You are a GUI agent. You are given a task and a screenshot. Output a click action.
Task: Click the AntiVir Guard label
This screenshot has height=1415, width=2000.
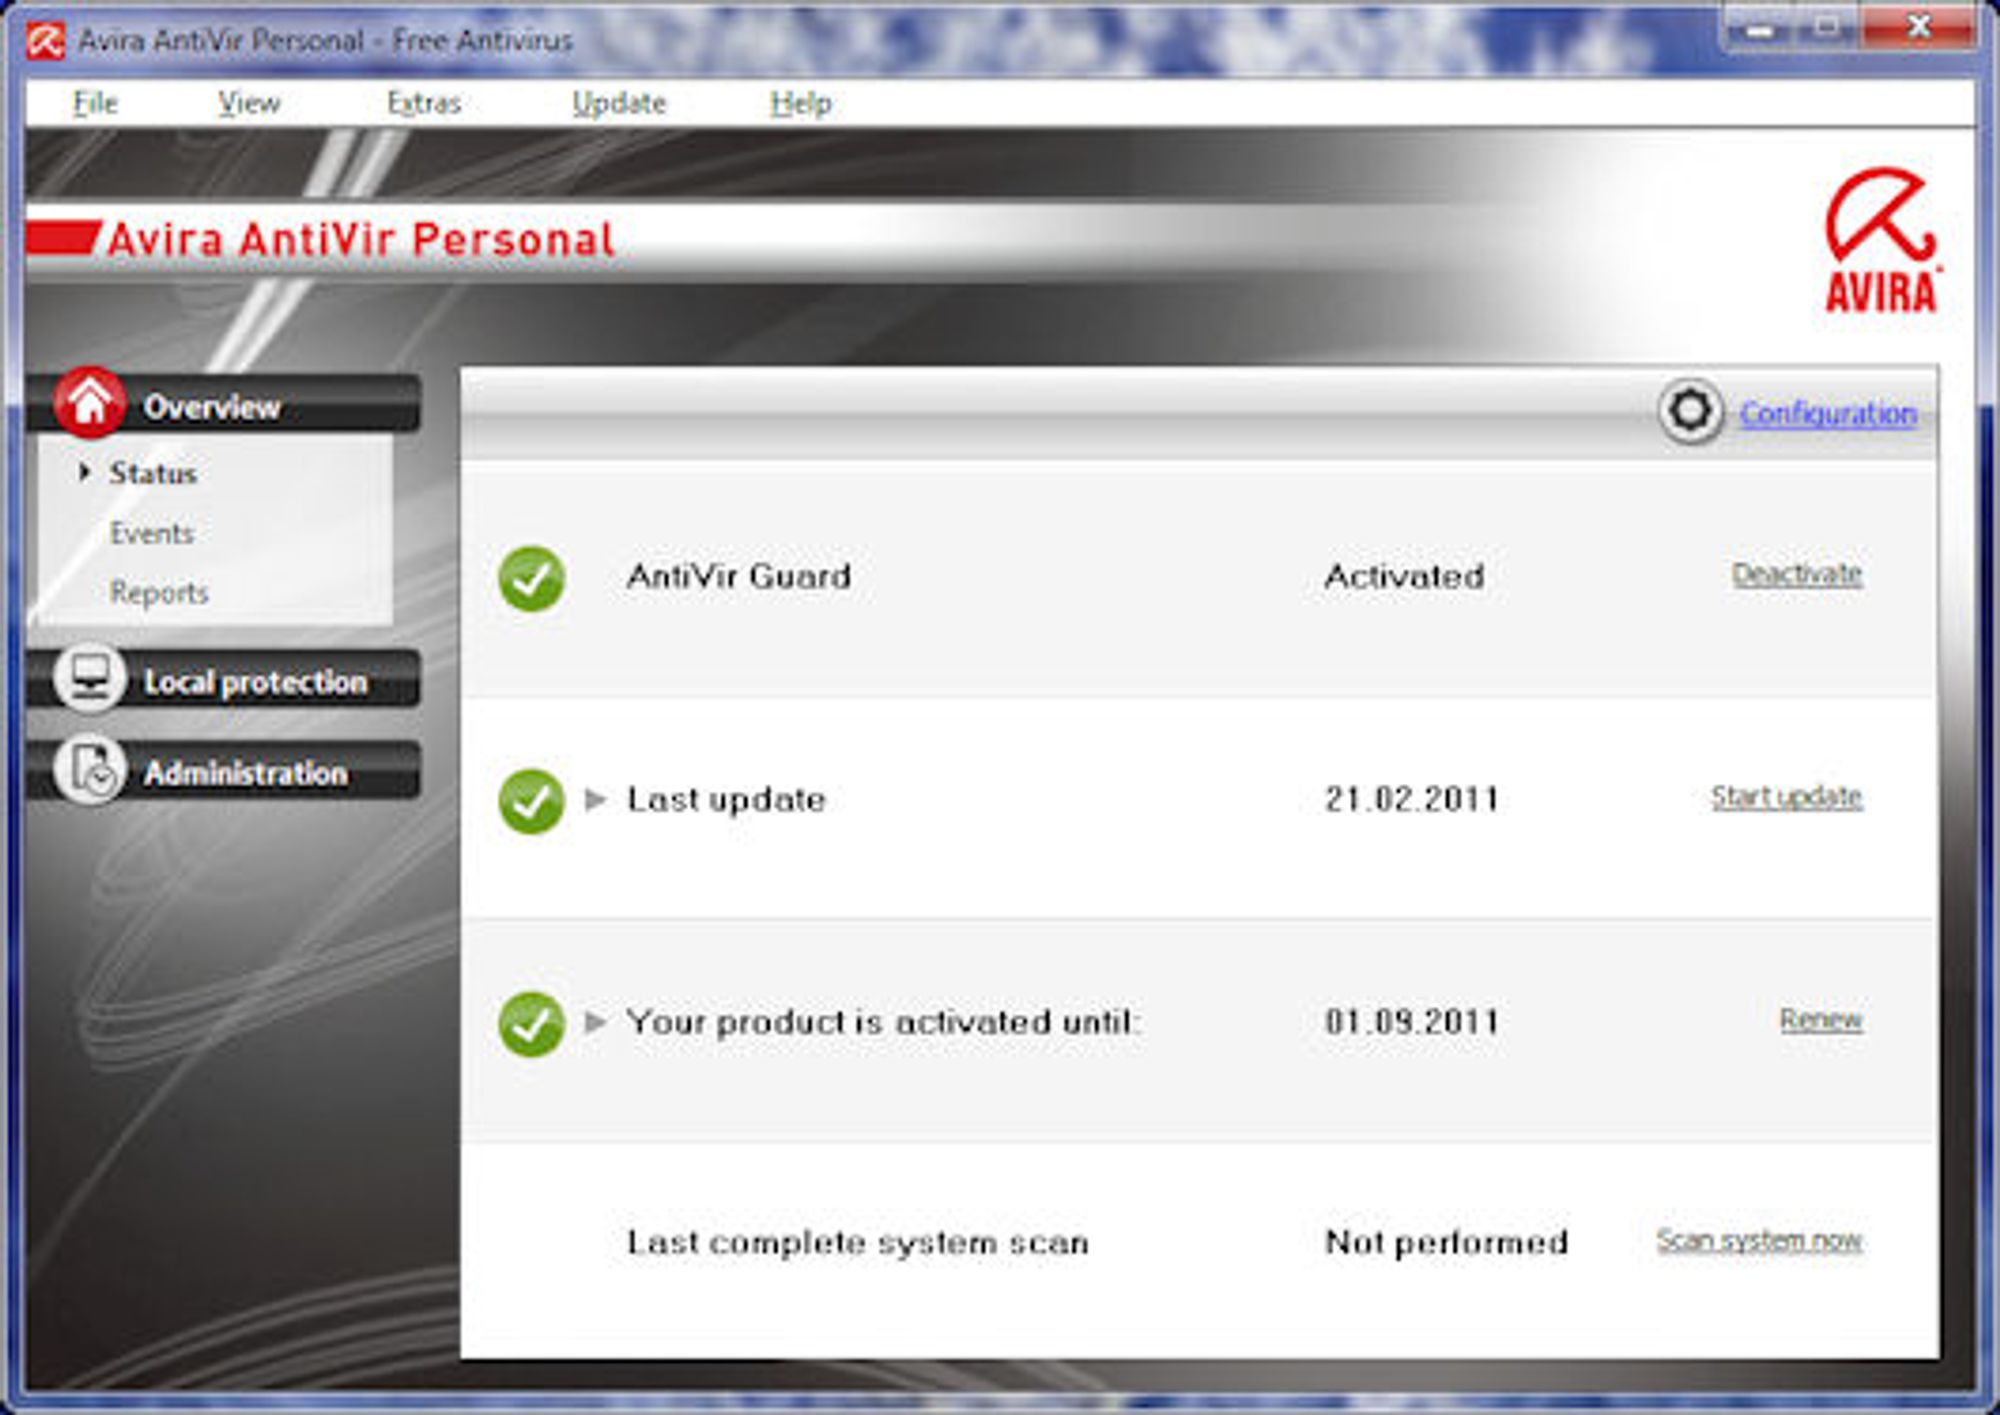[739, 576]
